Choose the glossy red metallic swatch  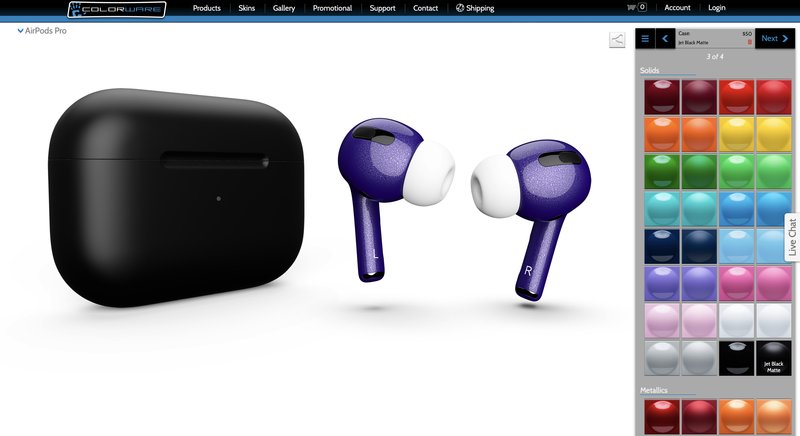click(x=662, y=417)
